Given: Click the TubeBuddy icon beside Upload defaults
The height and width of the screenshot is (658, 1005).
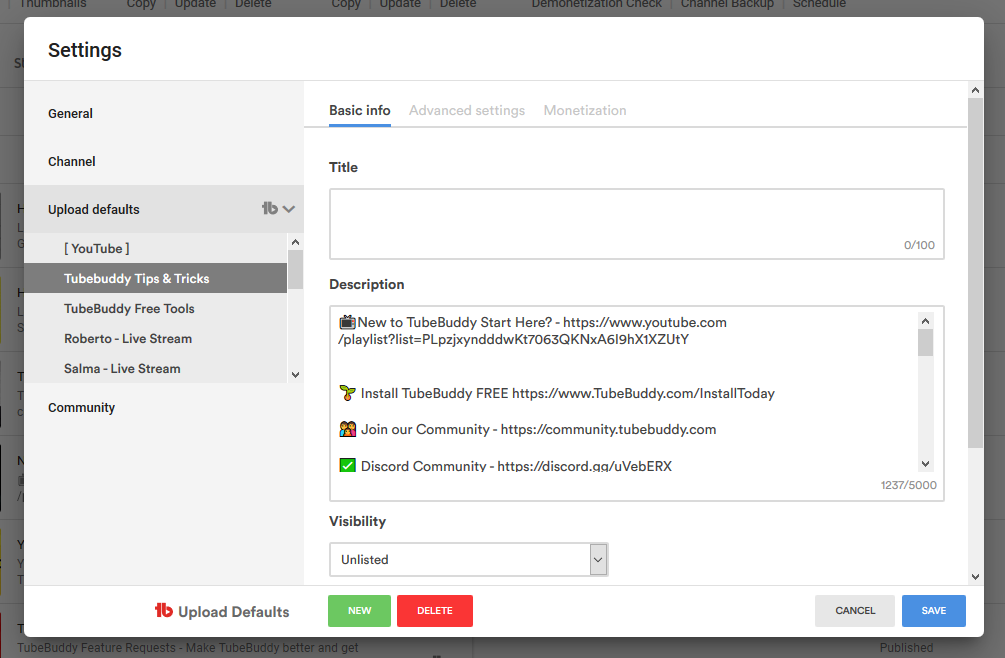Looking at the screenshot, I should 269,209.
